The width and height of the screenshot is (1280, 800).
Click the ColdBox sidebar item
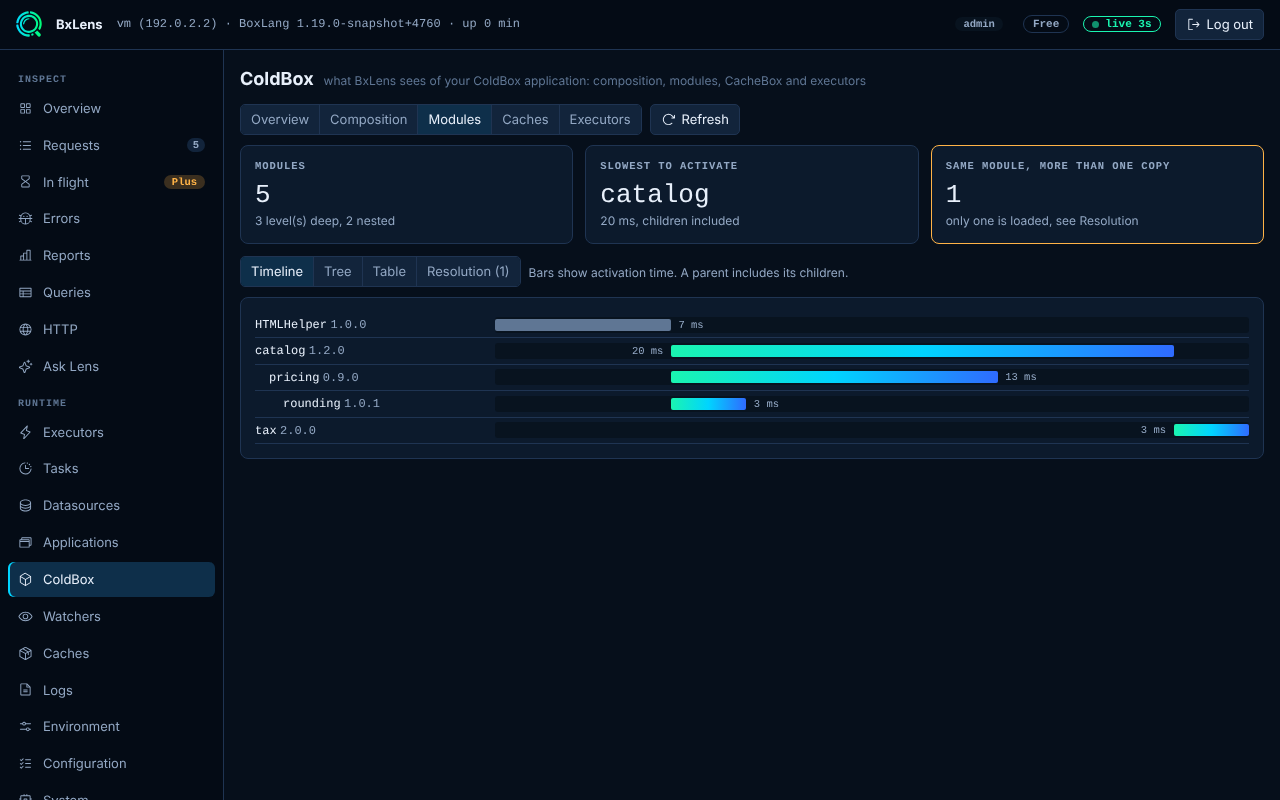[111, 579]
